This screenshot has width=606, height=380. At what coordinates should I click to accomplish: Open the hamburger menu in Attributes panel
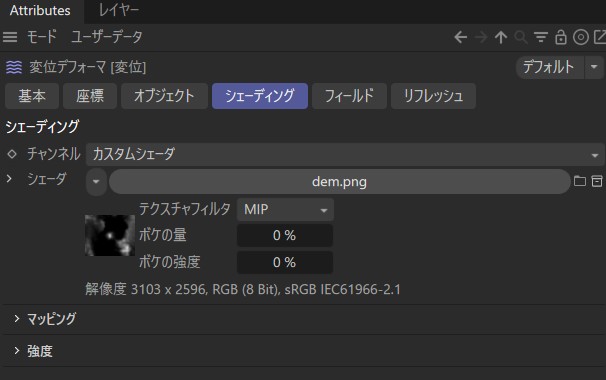point(10,37)
